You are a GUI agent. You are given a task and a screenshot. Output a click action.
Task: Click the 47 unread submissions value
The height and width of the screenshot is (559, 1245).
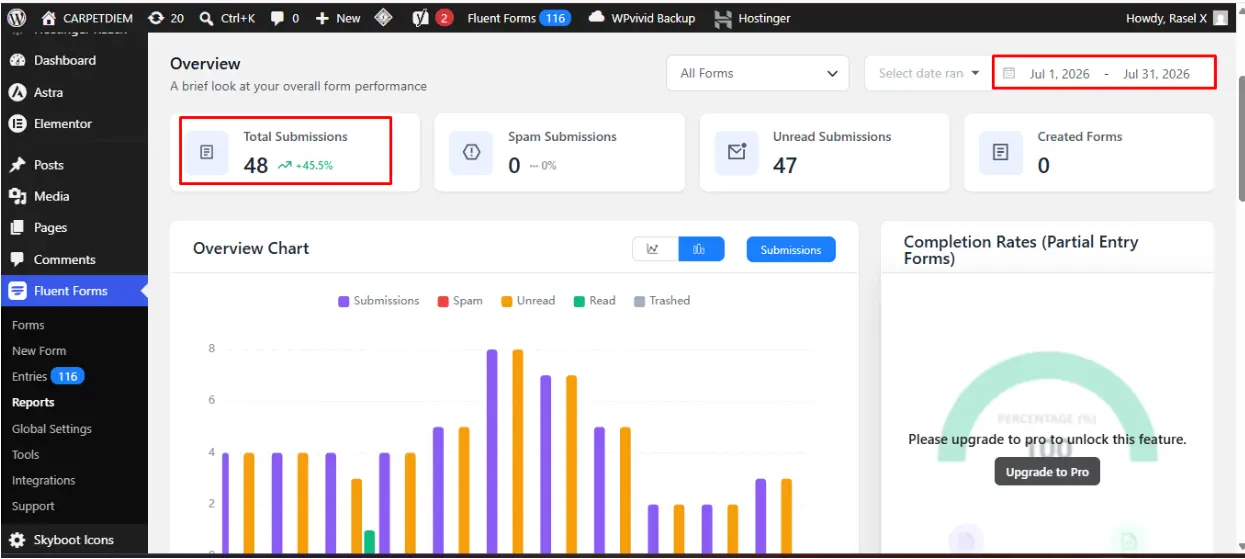[x=785, y=165]
